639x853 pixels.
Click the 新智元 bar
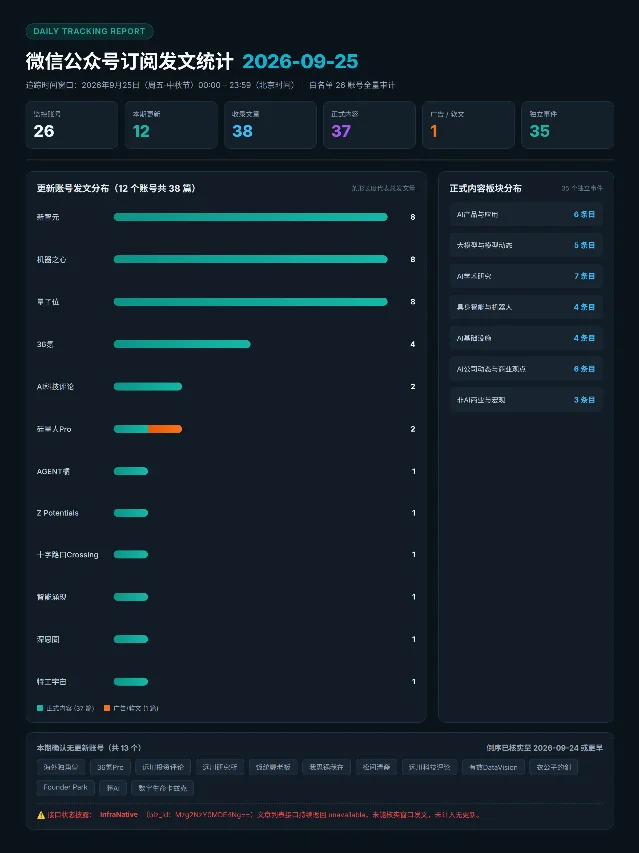click(251, 217)
